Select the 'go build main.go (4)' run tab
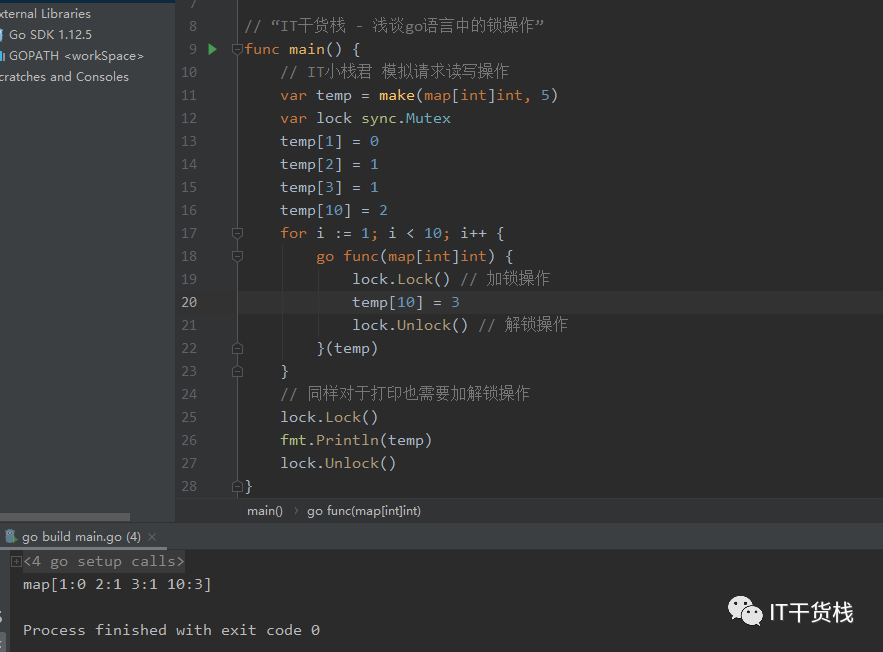 coord(81,537)
